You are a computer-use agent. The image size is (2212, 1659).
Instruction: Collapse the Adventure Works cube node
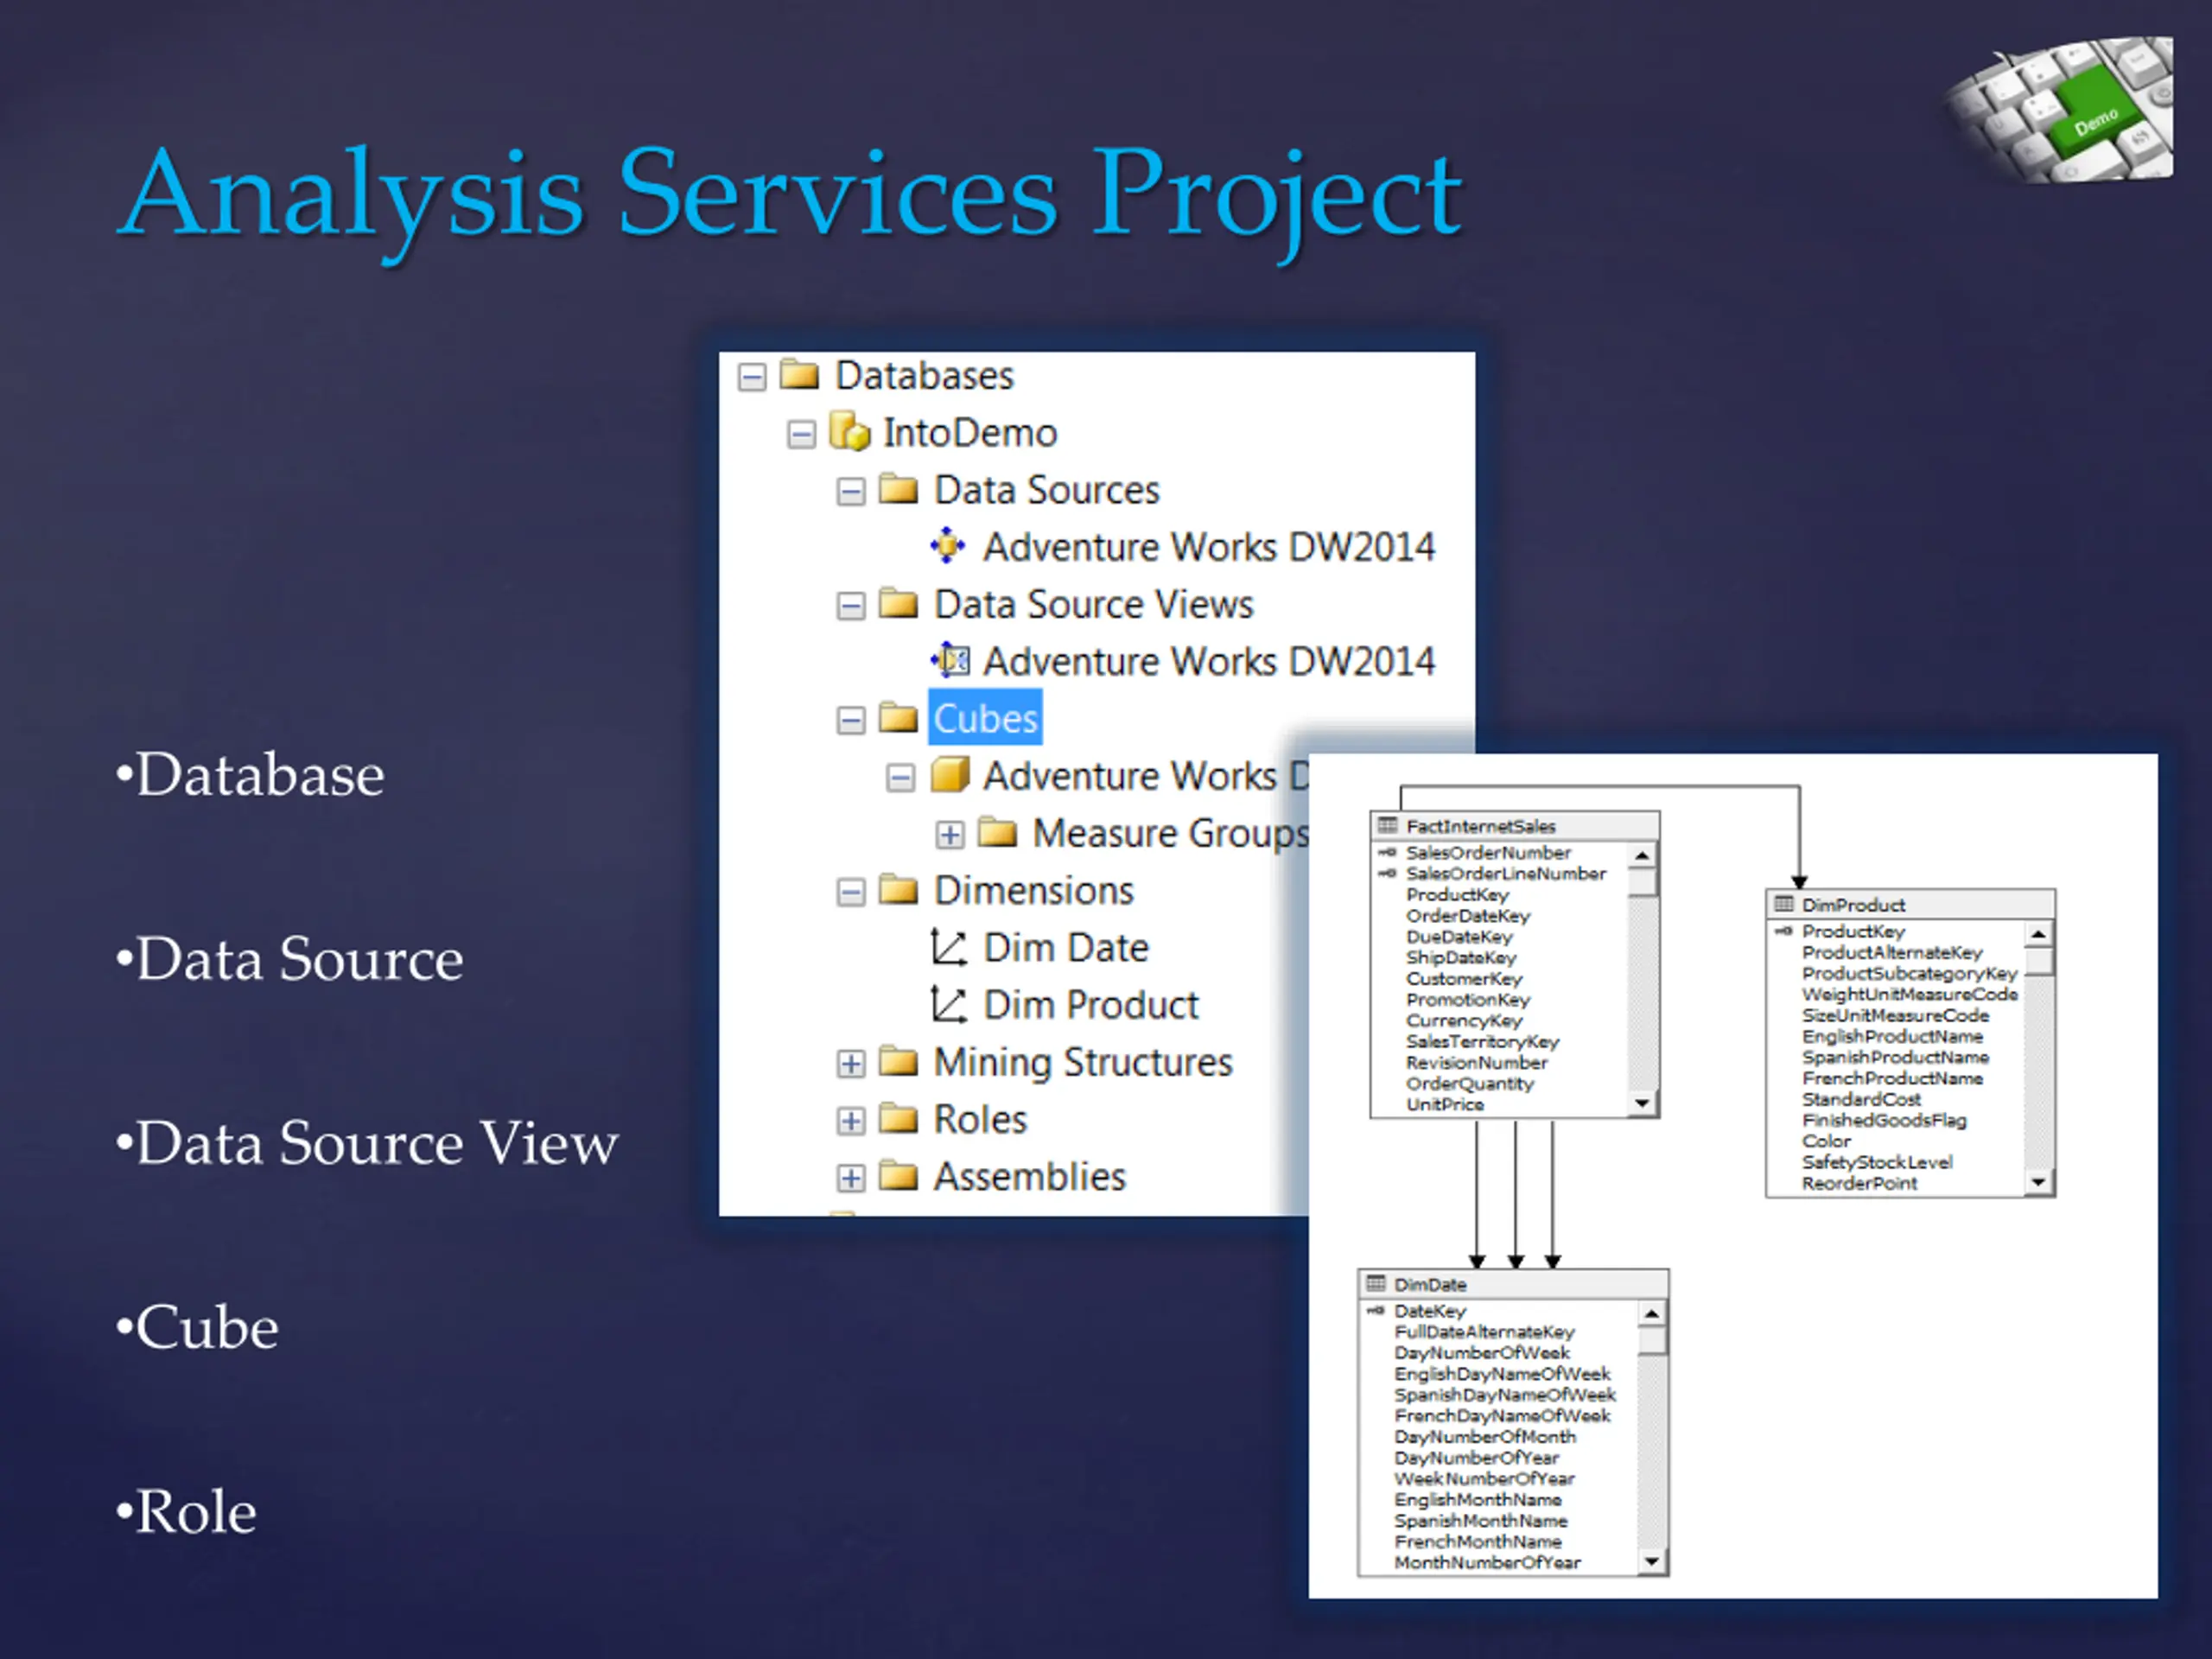[x=900, y=777]
